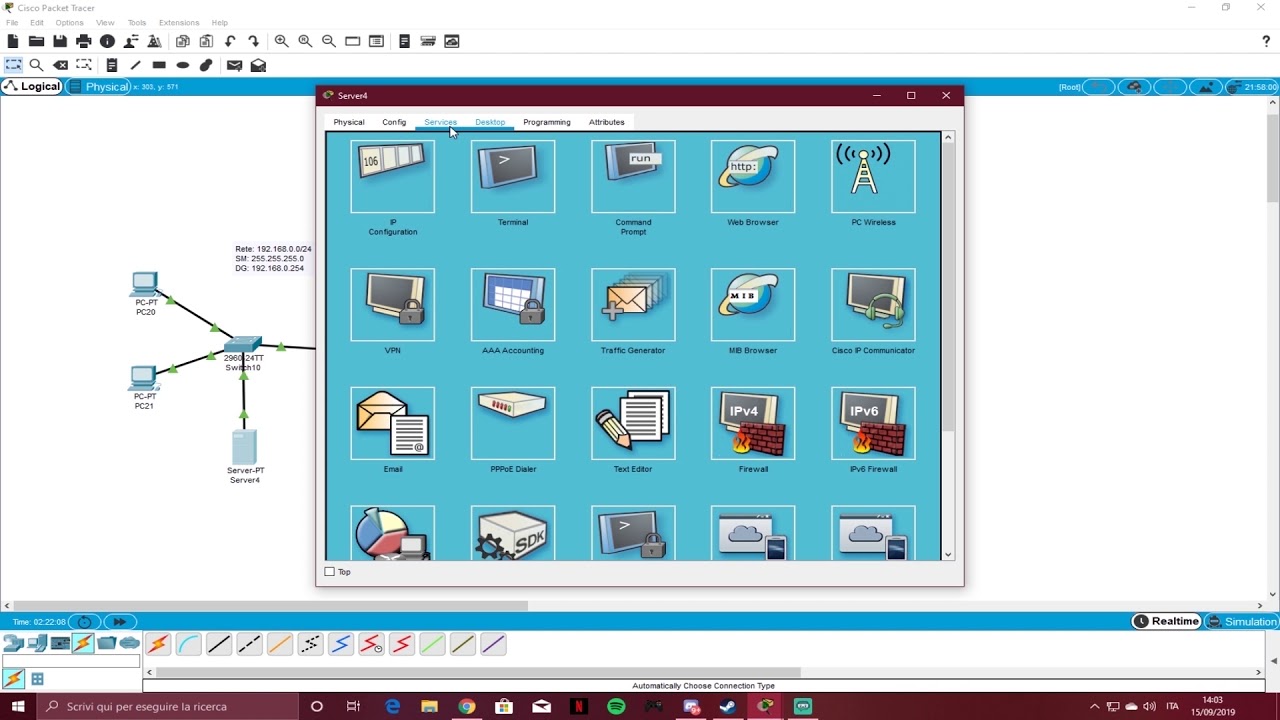Open the Text Editor app
The height and width of the screenshot is (720, 1280).
[x=633, y=423]
